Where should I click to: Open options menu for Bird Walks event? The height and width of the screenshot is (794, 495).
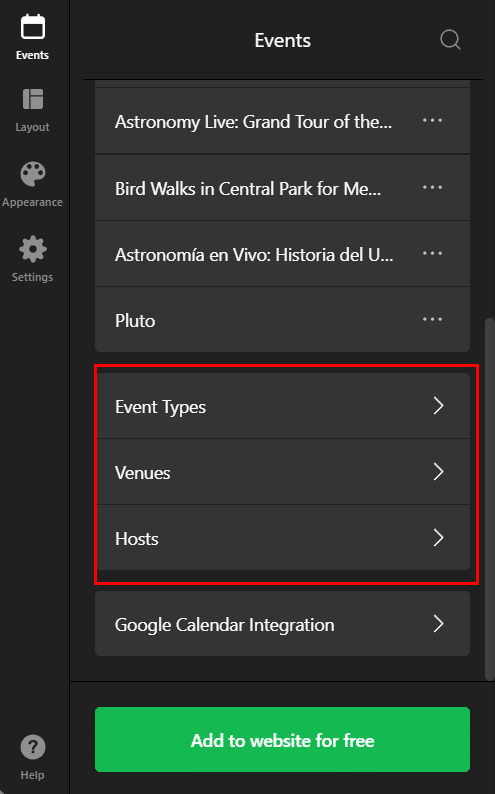point(432,187)
